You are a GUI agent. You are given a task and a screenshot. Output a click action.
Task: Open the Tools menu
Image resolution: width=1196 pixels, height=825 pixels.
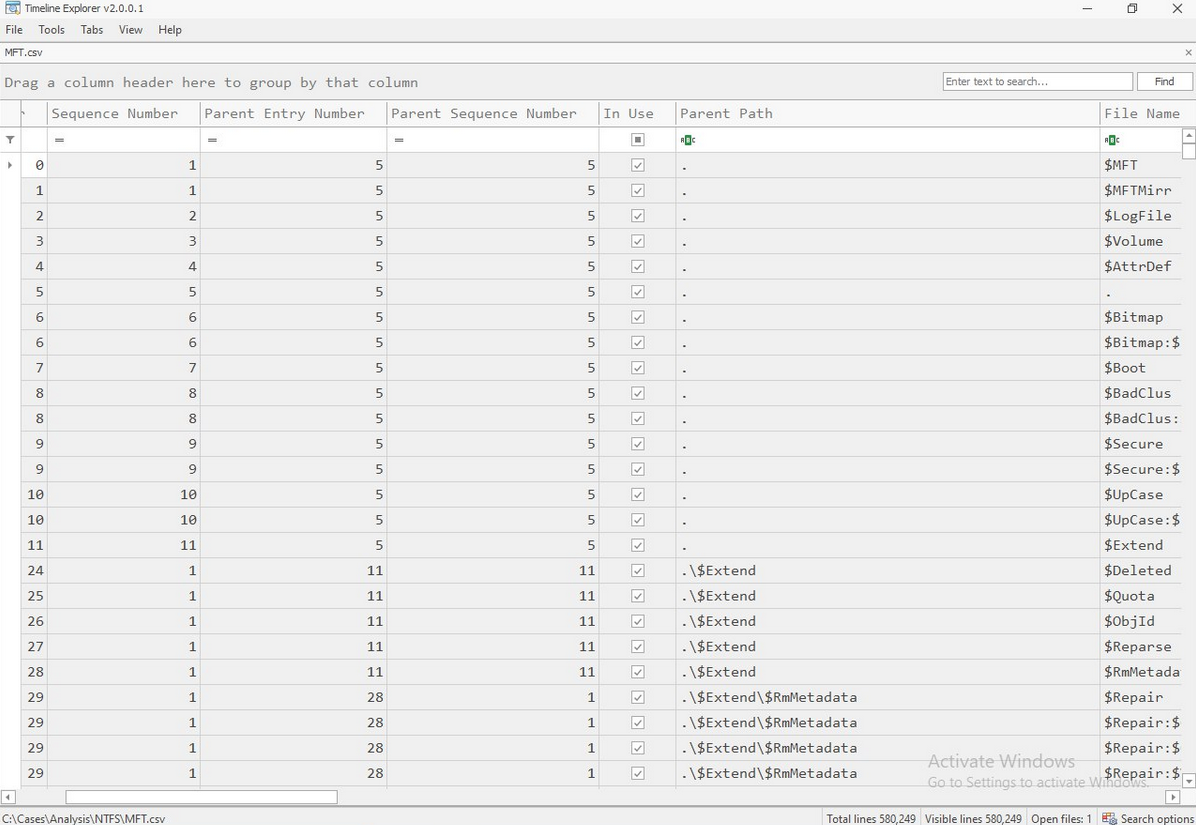coord(51,30)
